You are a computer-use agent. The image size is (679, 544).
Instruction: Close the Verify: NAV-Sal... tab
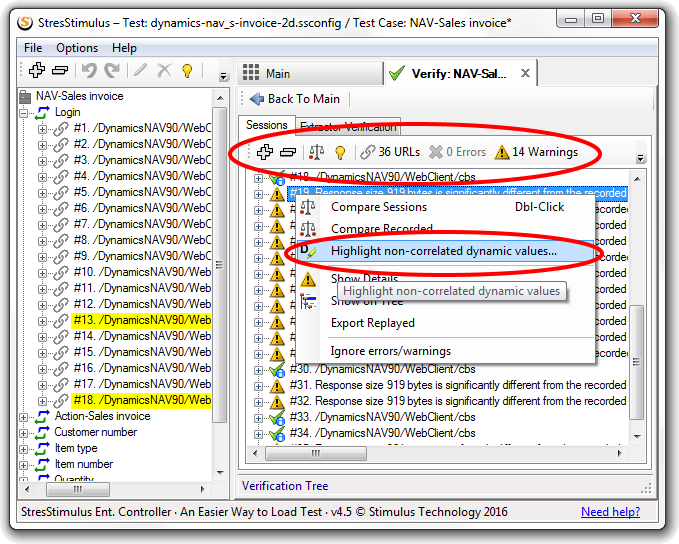tap(525, 73)
